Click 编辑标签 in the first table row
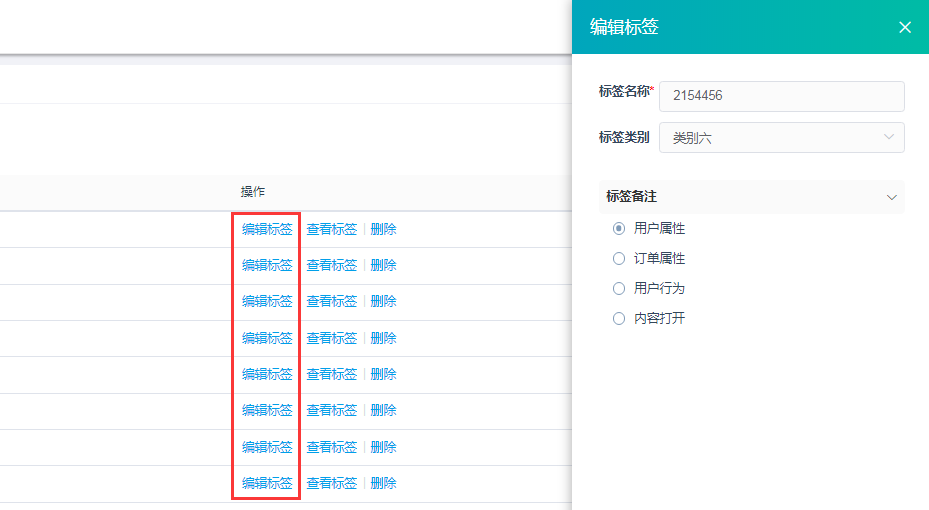Screen dimensions: 929x510 tap(267, 229)
